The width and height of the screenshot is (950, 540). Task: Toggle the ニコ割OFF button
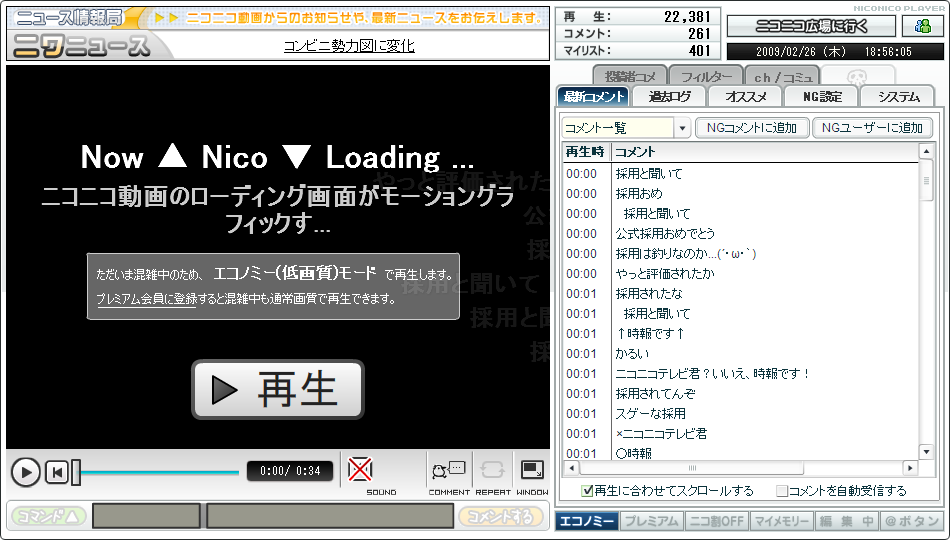pyautogui.click(x=717, y=521)
